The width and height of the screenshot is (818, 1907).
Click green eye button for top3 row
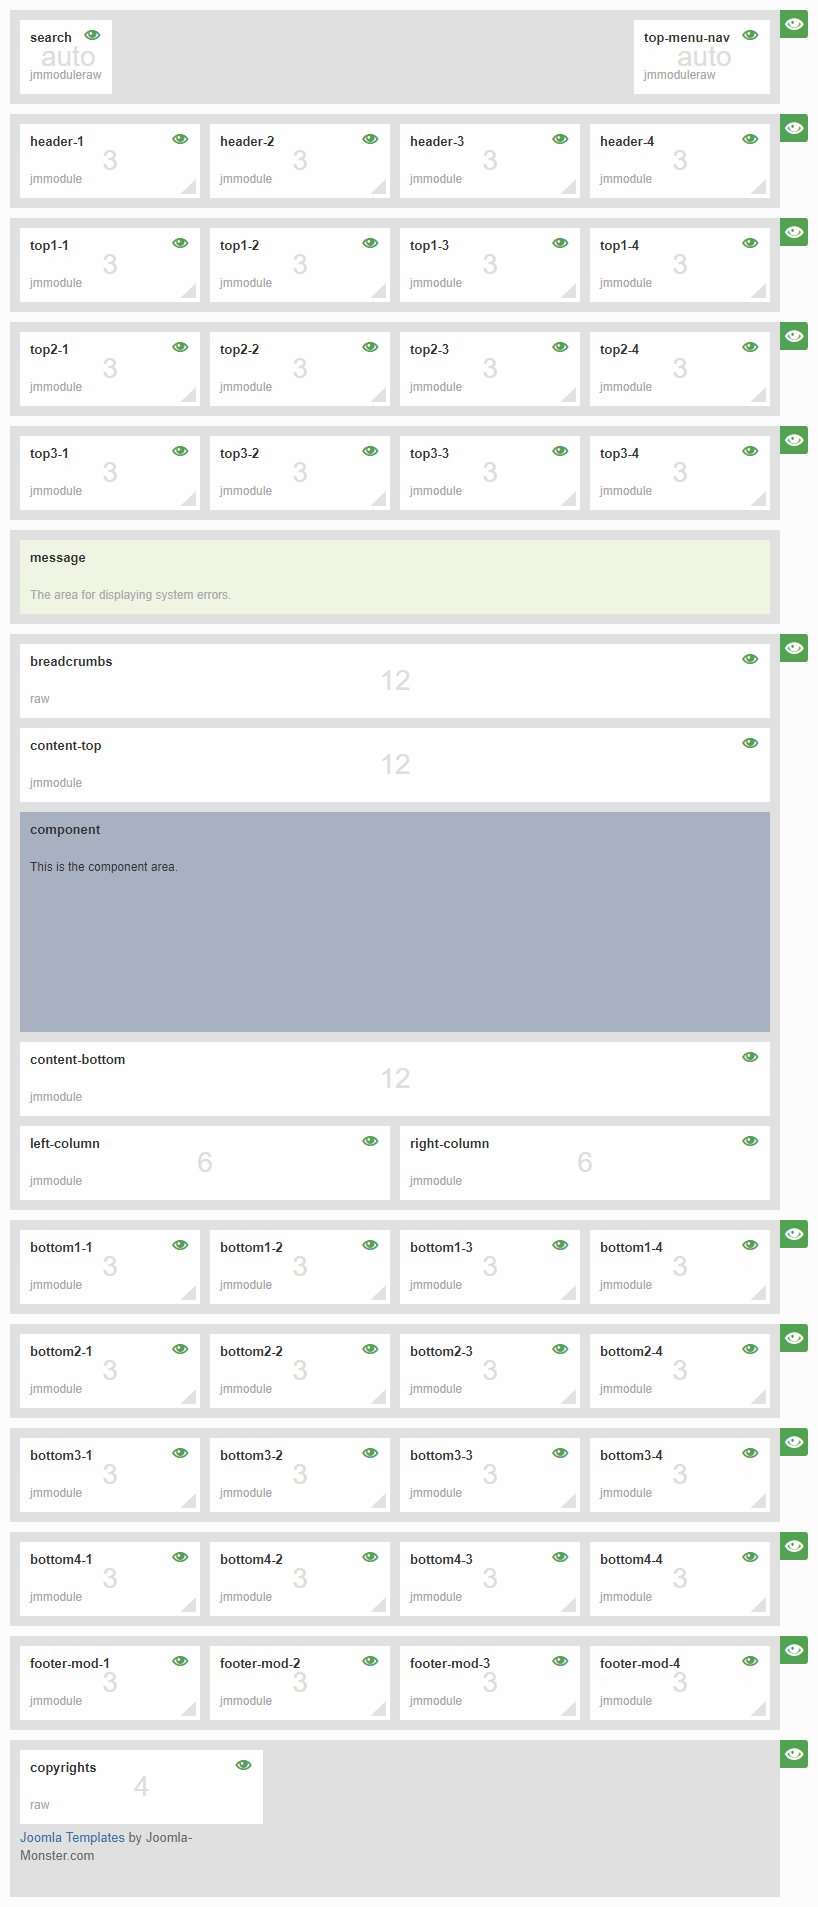coord(794,440)
